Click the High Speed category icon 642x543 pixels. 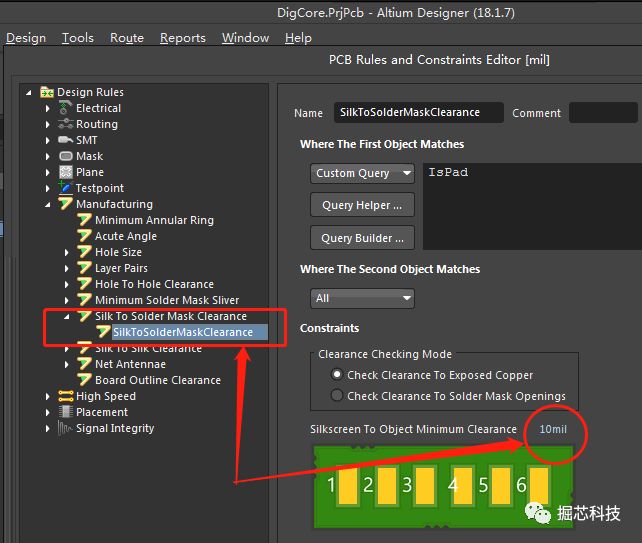66,396
